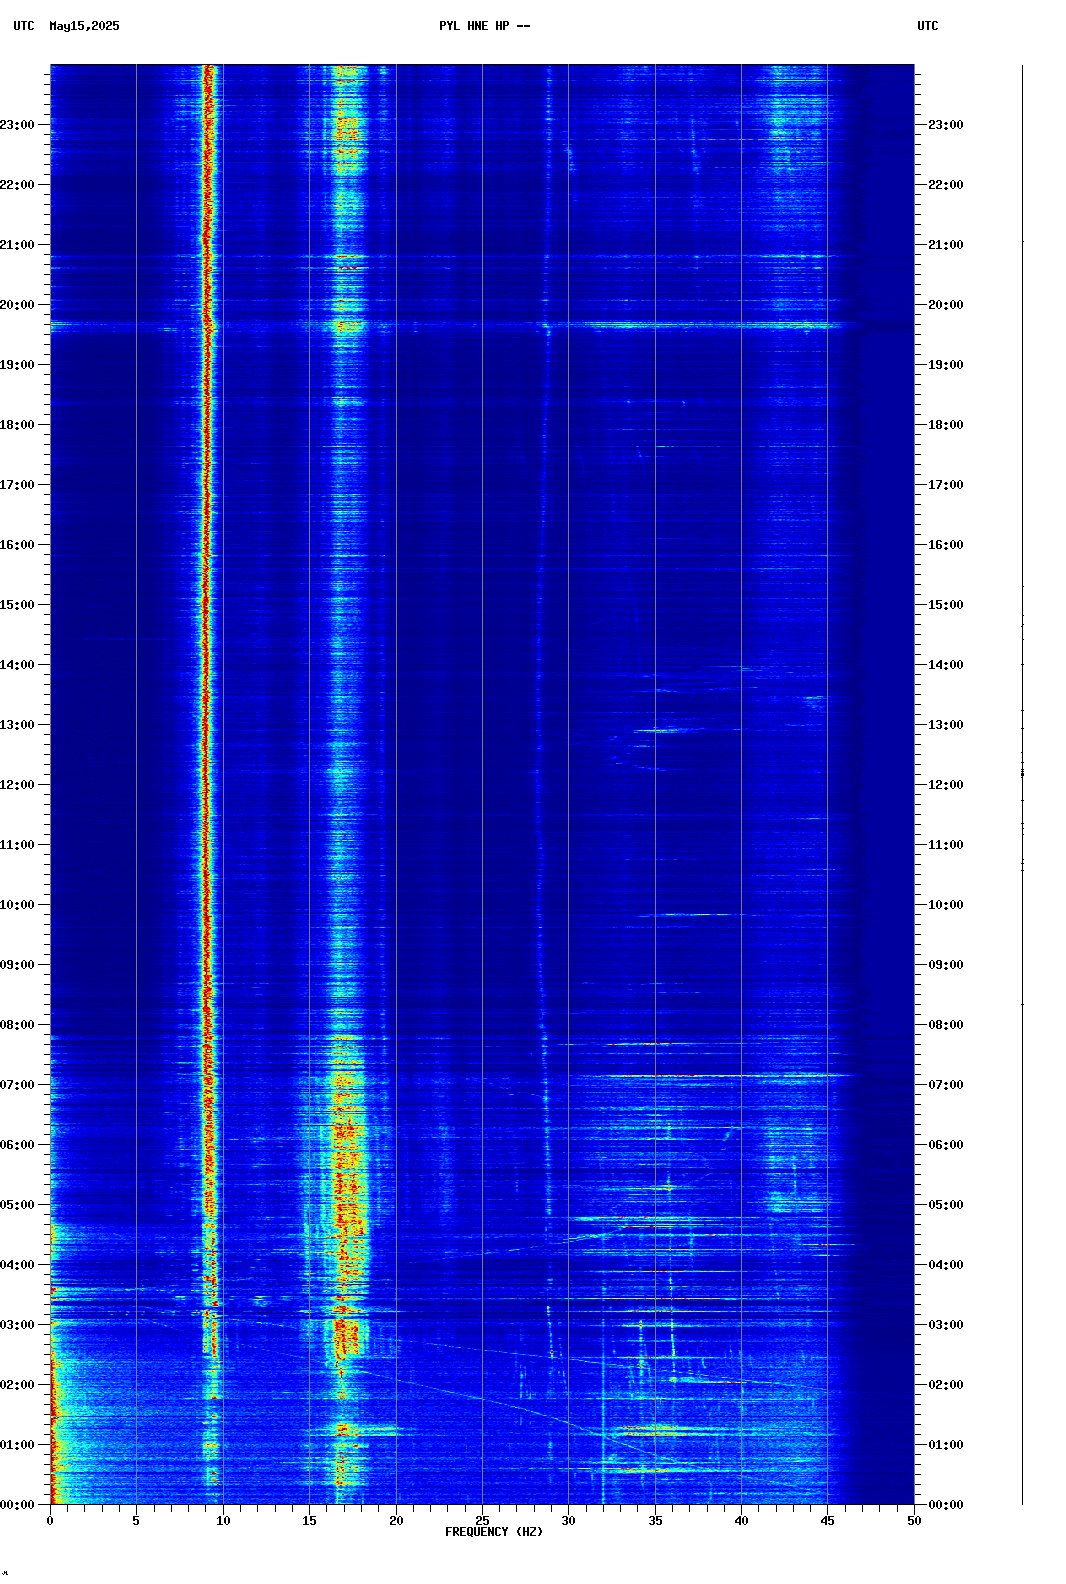This screenshot has height=1584, width=1066.
Task: Select the left 12:00 time label
Action: coord(17,785)
